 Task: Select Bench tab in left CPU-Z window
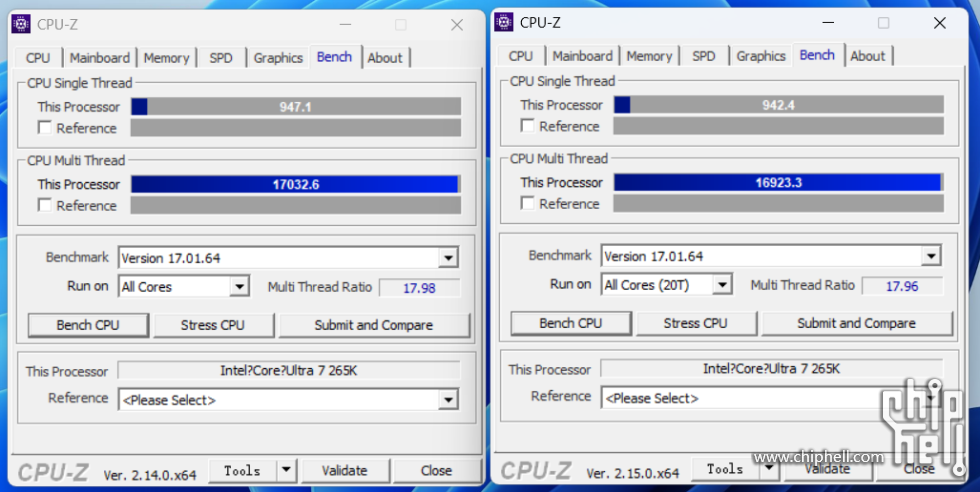point(334,56)
